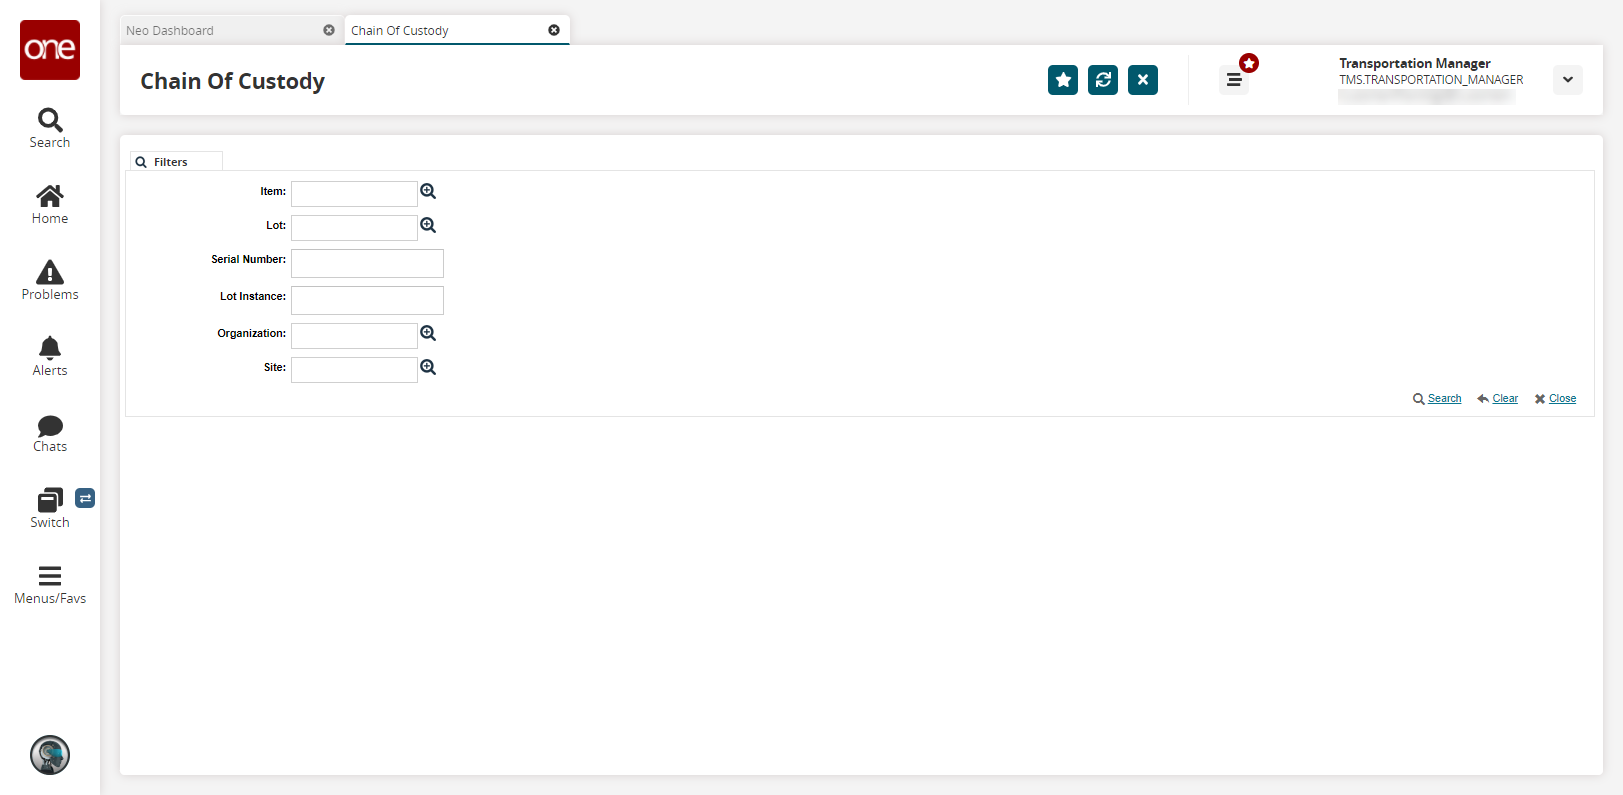The height and width of the screenshot is (795, 1623).
Task: Open Chats from the sidebar
Action: coord(50,432)
